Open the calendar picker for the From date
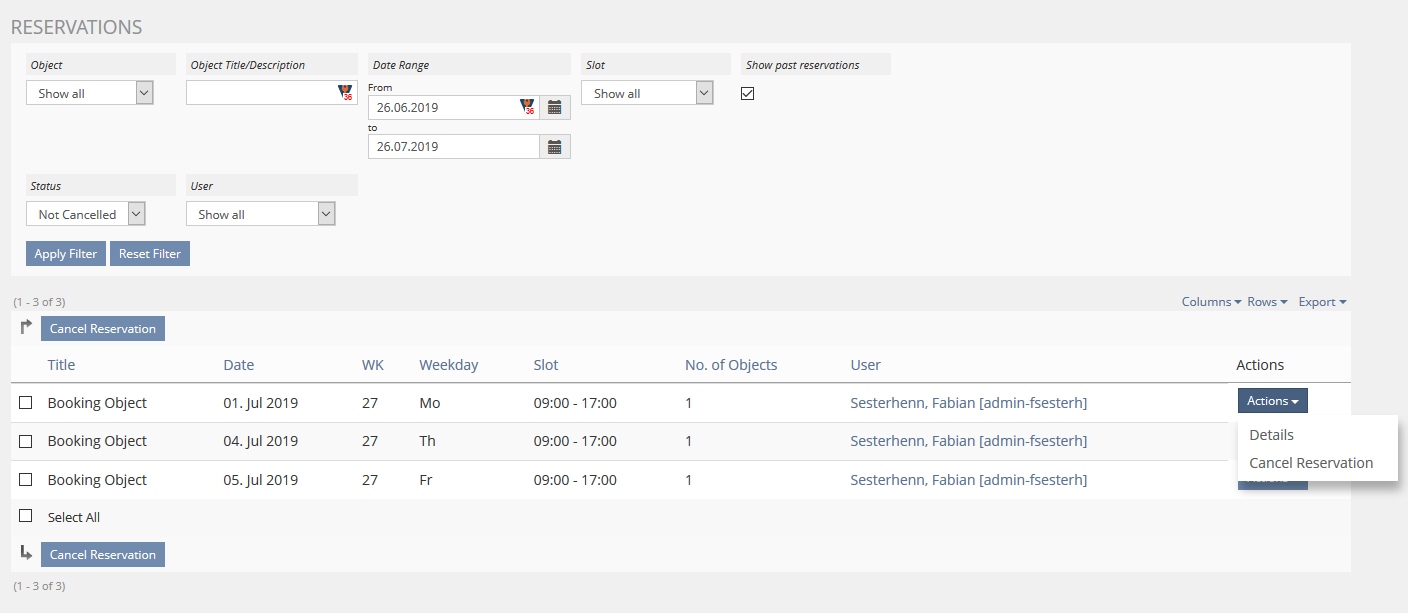This screenshot has width=1408, height=613. (x=554, y=107)
